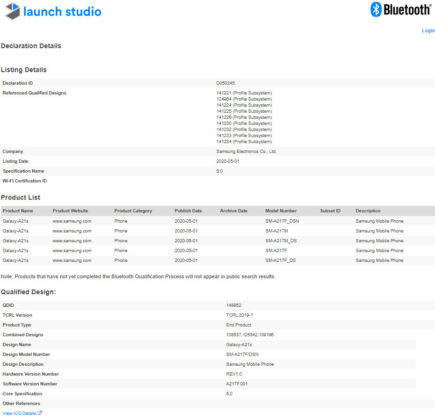The width and height of the screenshot is (435, 420).
Task: Click model number SM-A217M_DS in product list
Action: tap(281, 241)
